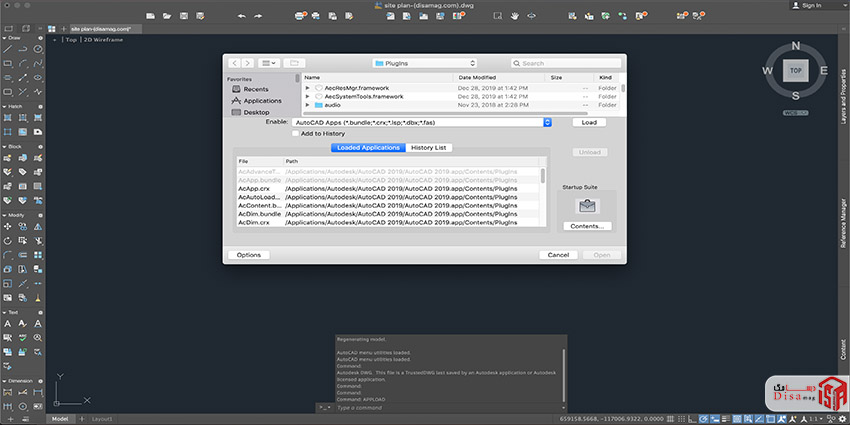The image size is (850, 425).
Task: Click the TOP face of ViewCube
Action: [x=796, y=72]
